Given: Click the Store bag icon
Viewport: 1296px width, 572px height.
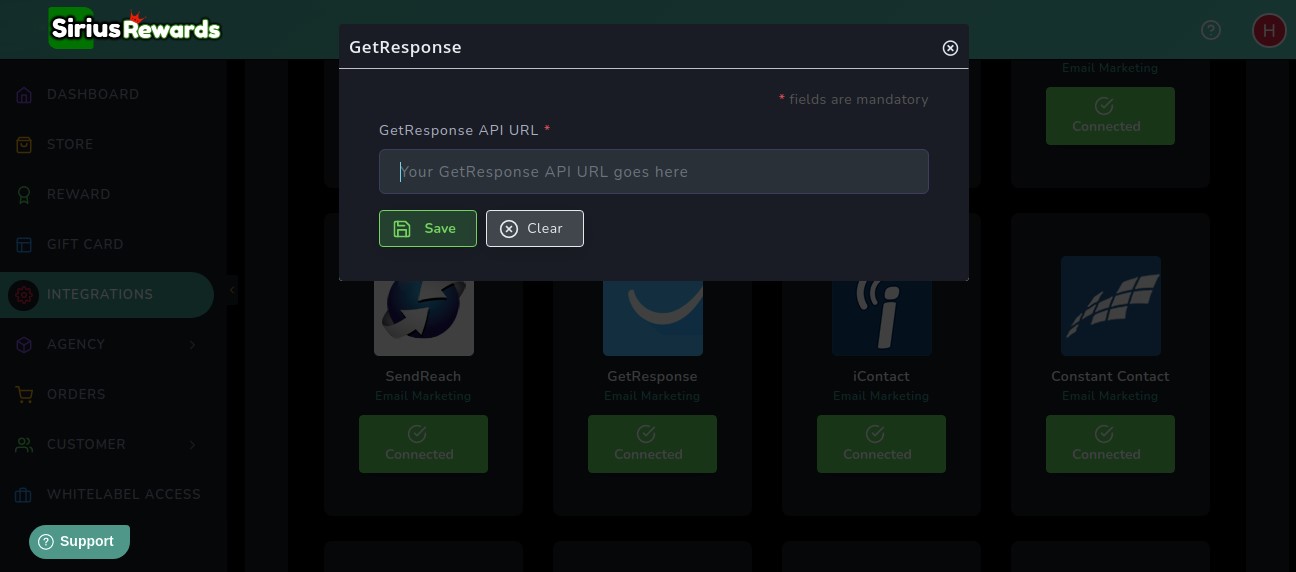Looking at the screenshot, I should tap(24, 145).
